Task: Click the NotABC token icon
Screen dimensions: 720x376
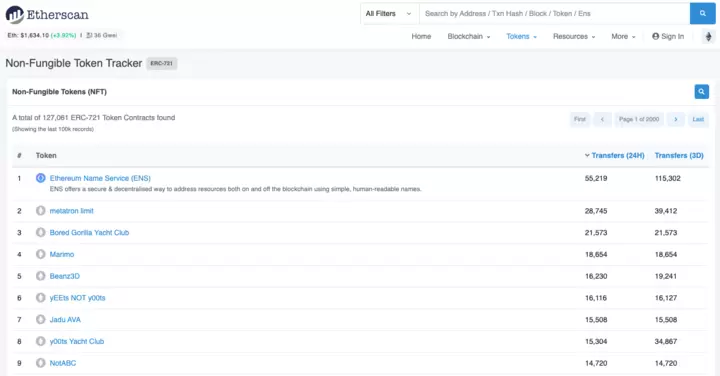Action: [40, 363]
